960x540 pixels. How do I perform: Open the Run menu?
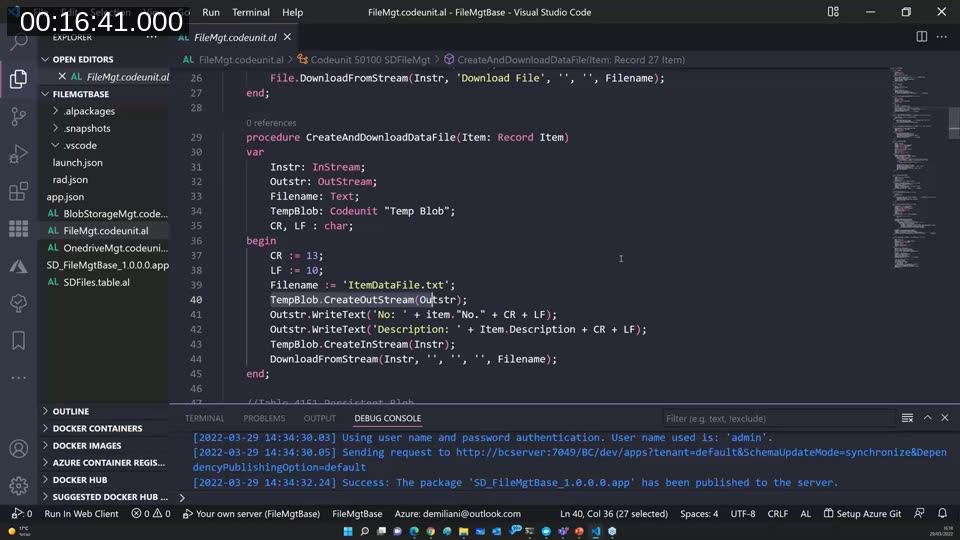click(x=211, y=12)
